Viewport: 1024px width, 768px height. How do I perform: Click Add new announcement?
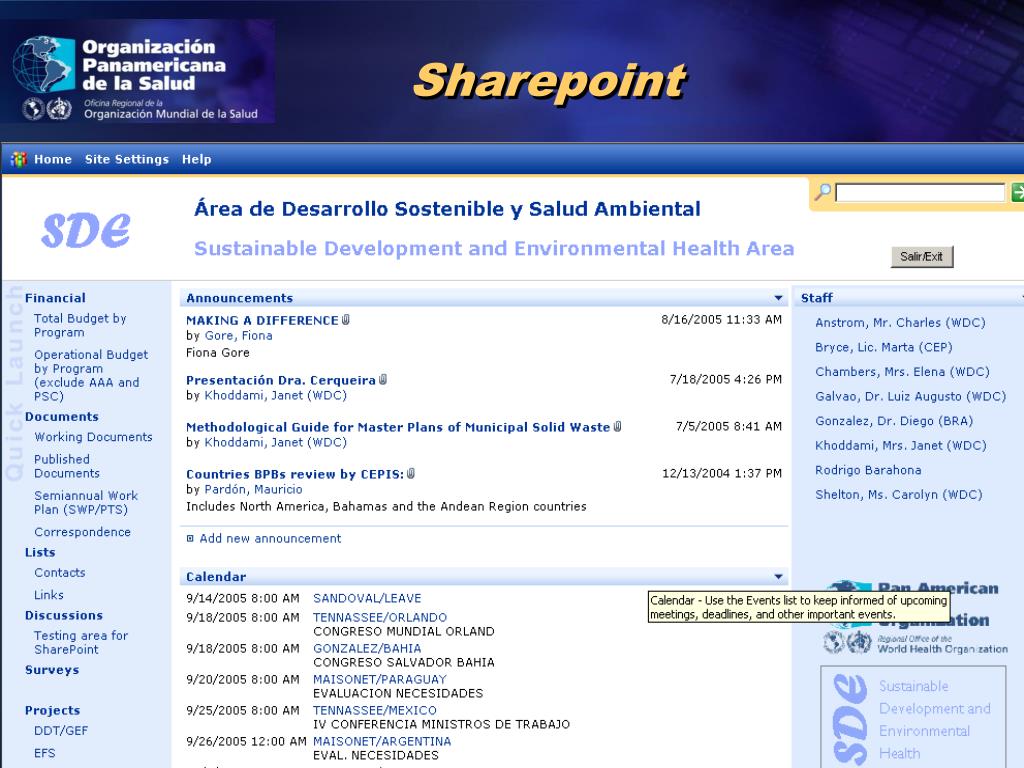click(270, 539)
